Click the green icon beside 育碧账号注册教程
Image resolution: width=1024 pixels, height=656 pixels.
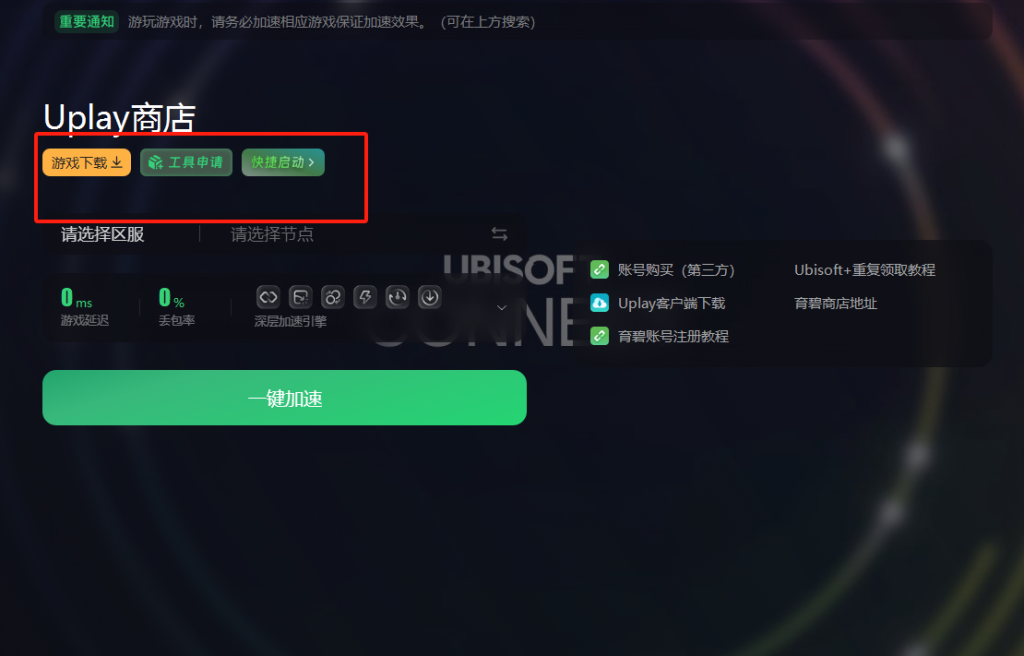pyautogui.click(x=600, y=336)
